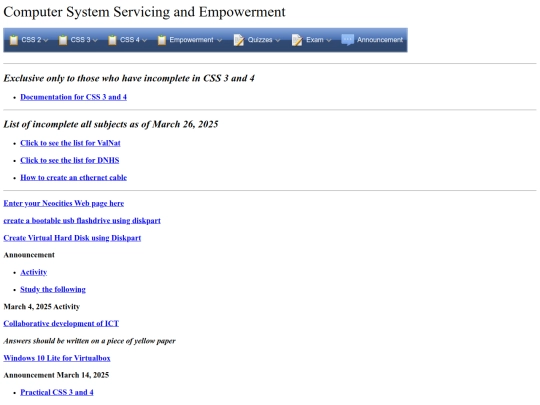Open the Exam menu label
Screen dimensions: 540x405
tap(315, 40)
